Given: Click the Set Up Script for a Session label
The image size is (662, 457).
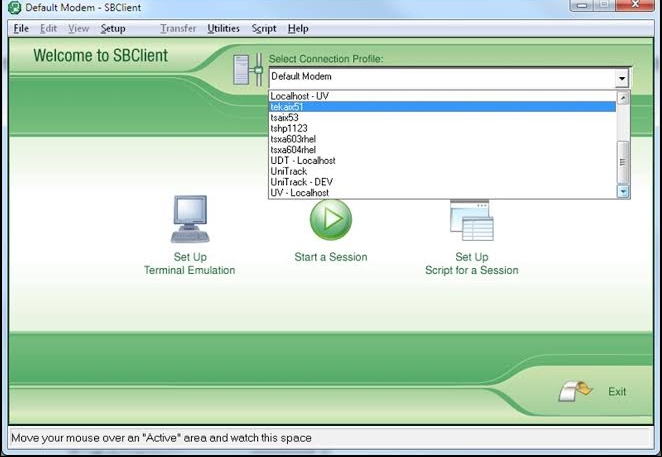Looking at the screenshot, I should 472,264.
